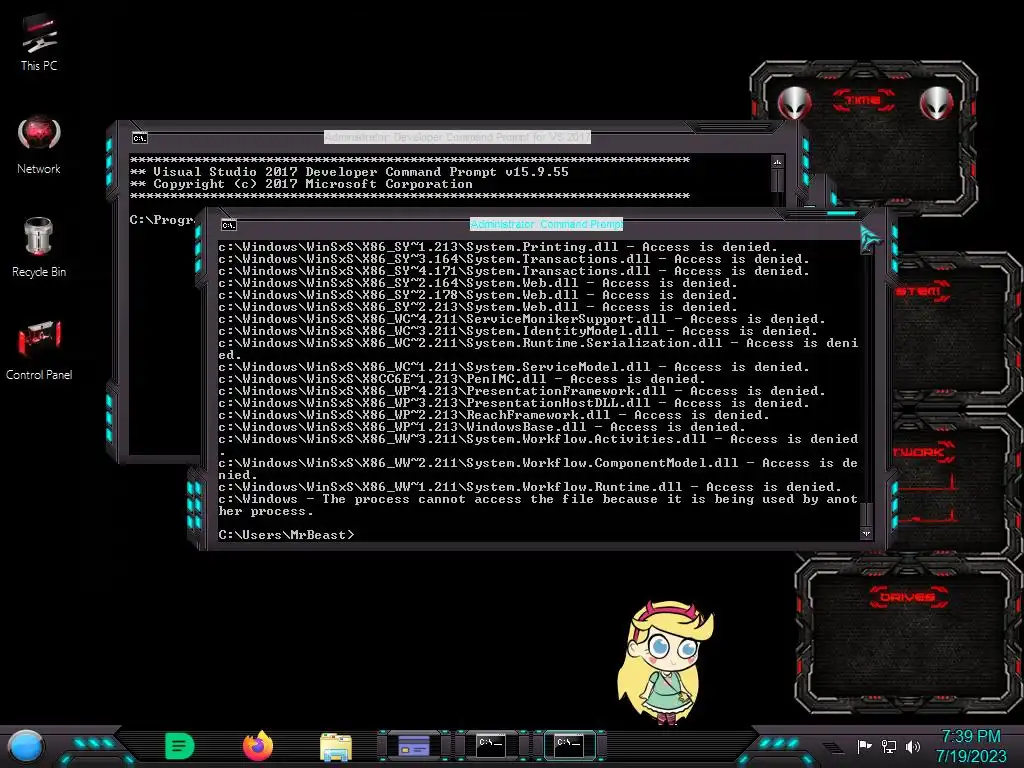Click the Star Butterfly desktop mascot
Image resolution: width=1024 pixels, height=768 pixels.
click(x=665, y=663)
